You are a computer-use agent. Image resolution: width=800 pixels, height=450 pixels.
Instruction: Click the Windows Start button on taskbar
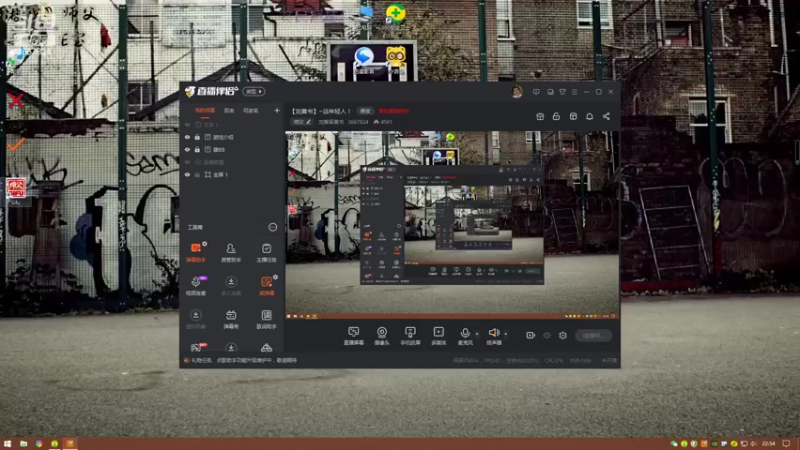(x=7, y=444)
